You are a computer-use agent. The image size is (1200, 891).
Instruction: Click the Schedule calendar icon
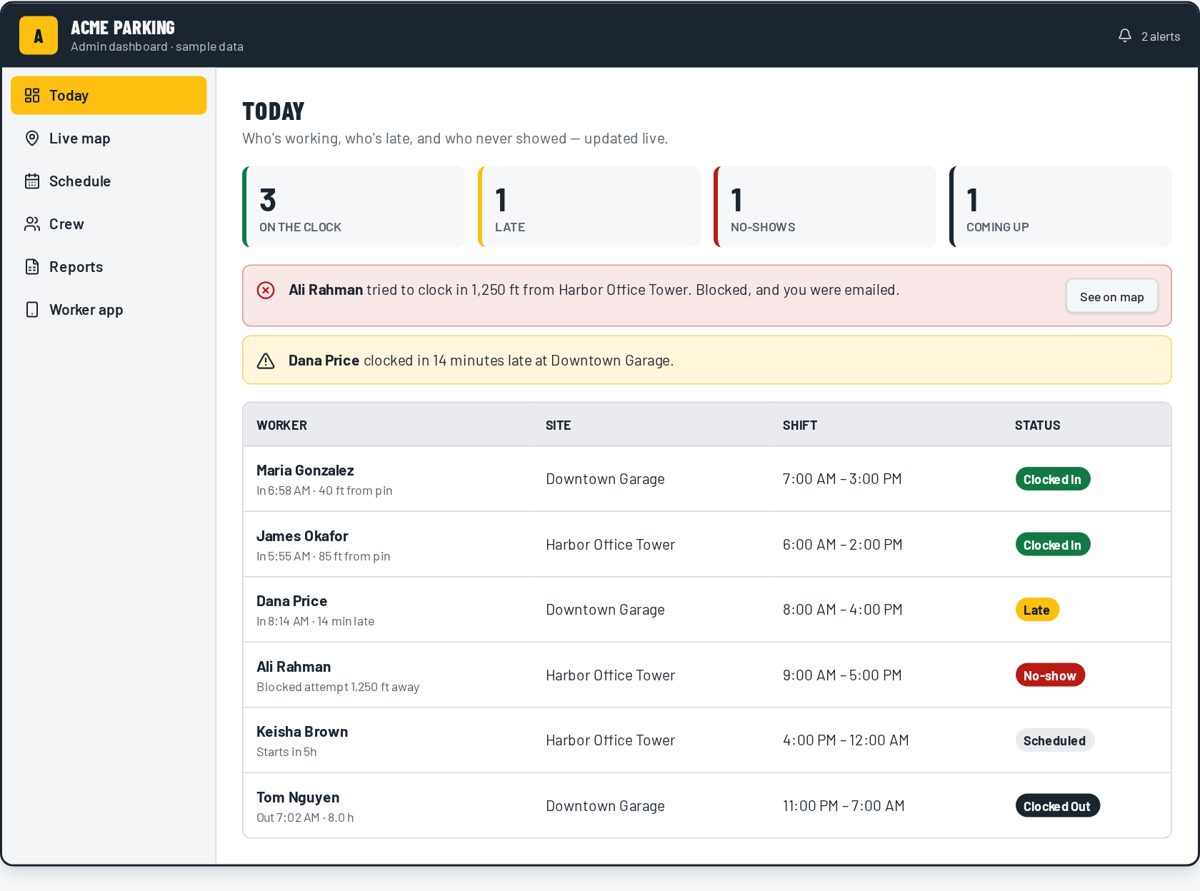32,181
